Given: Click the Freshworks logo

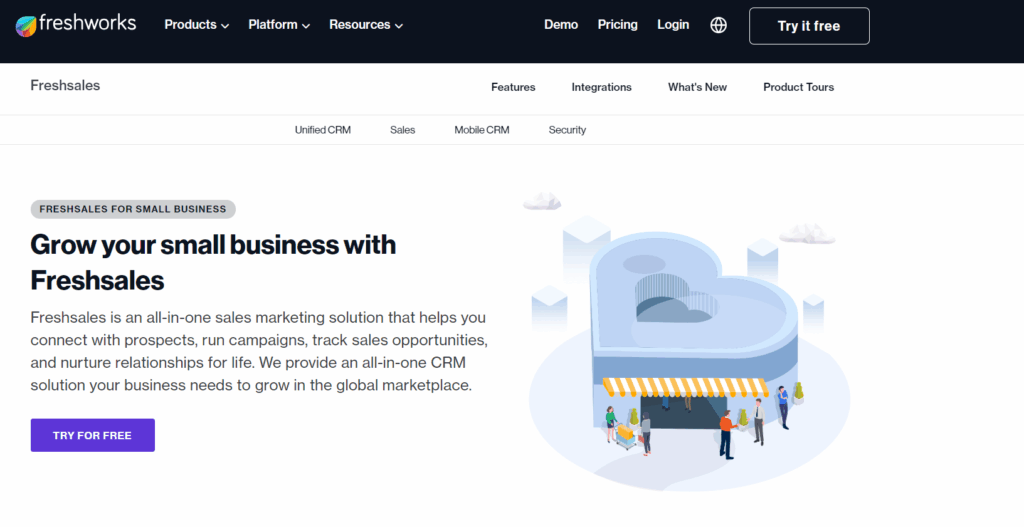Looking at the screenshot, I should pos(76,25).
